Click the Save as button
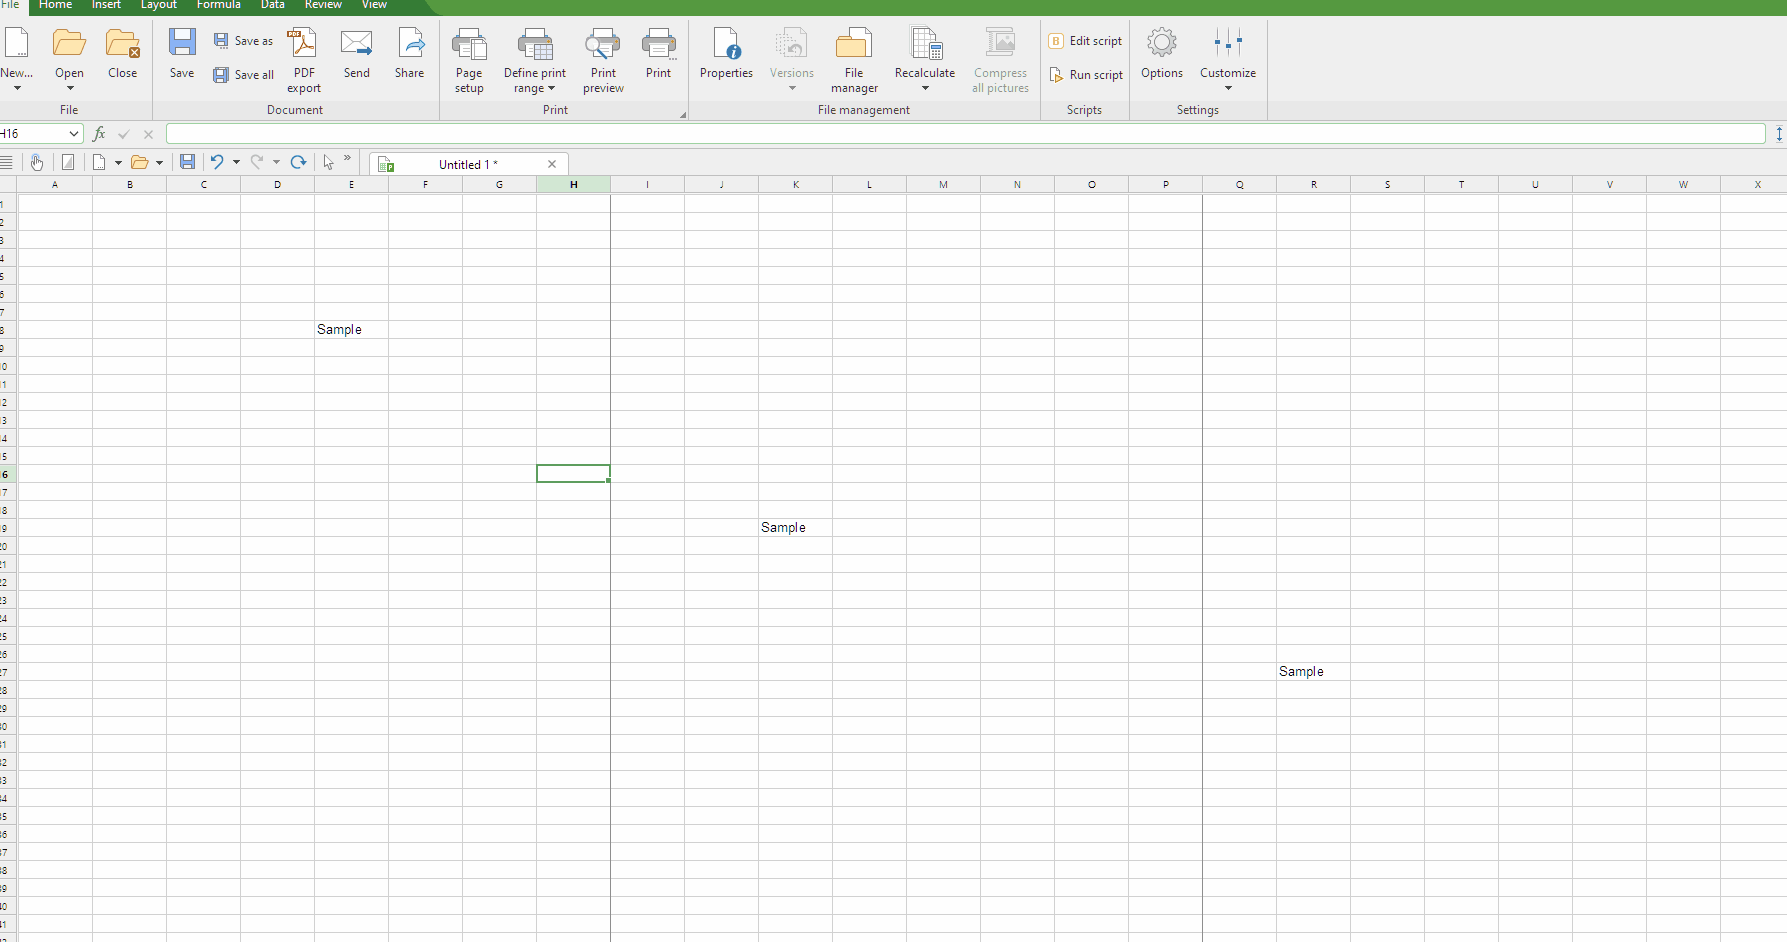The width and height of the screenshot is (1787, 942). 244,41
